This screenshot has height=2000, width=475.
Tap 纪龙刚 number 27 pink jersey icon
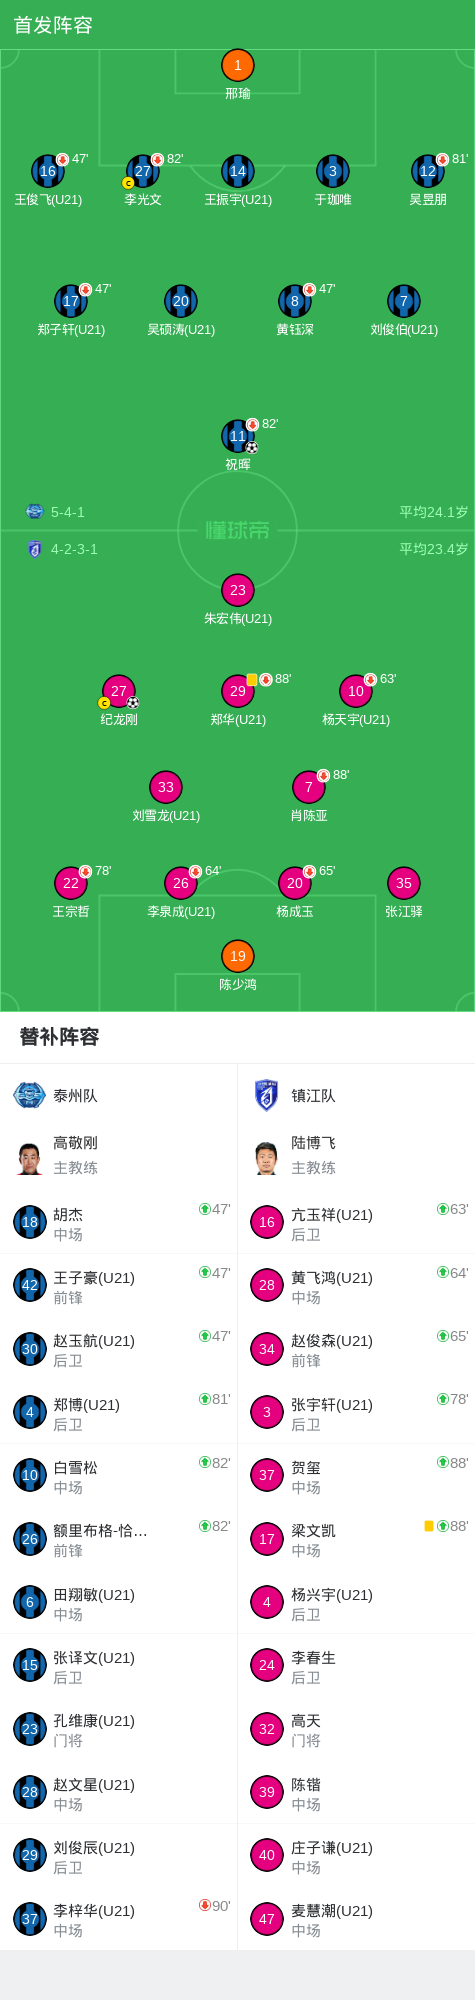coord(119,692)
